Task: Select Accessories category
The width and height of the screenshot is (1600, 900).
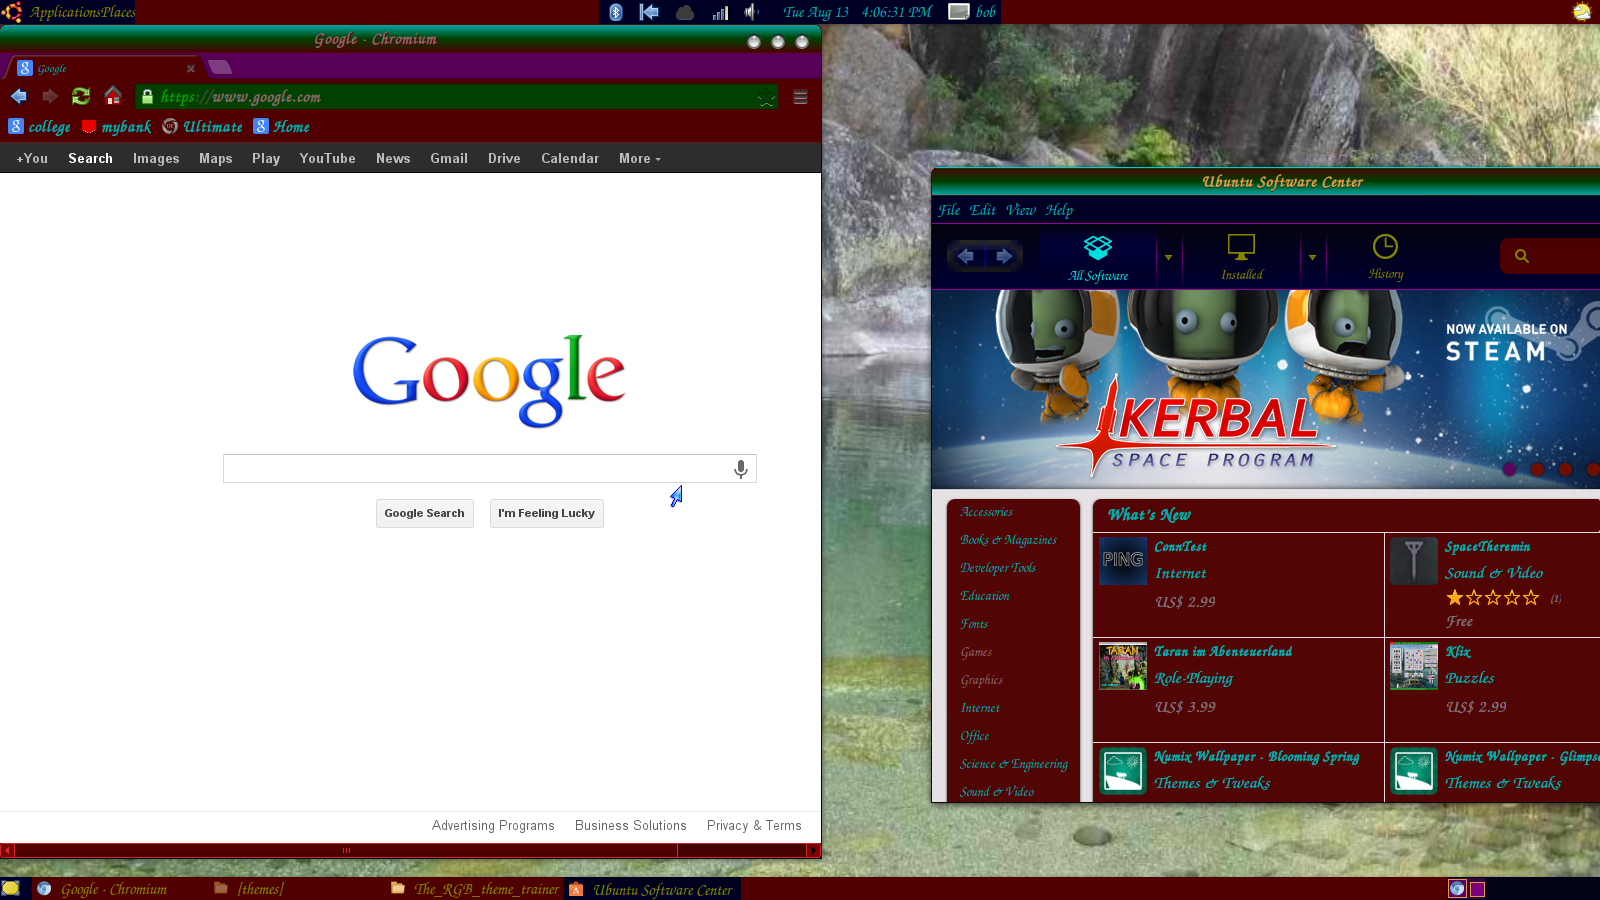Action: coord(987,512)
